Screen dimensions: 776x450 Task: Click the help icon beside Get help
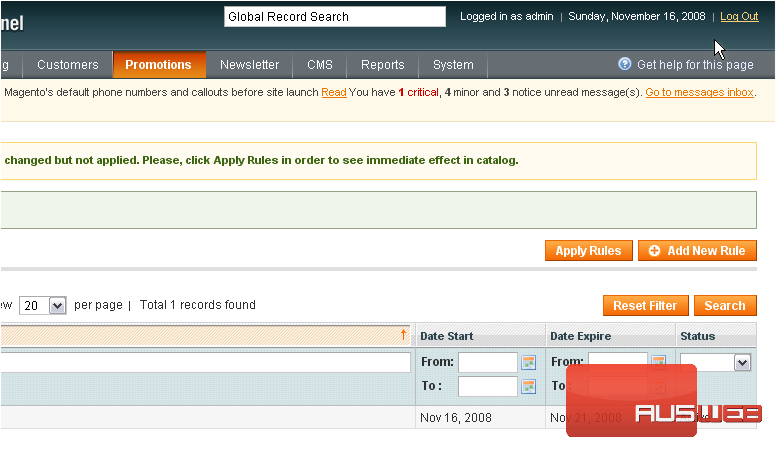(x=625, y=64)
